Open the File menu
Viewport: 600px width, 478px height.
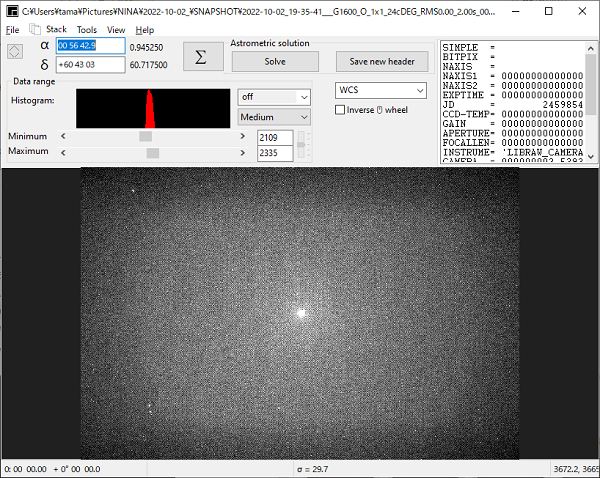click(12, 30)
